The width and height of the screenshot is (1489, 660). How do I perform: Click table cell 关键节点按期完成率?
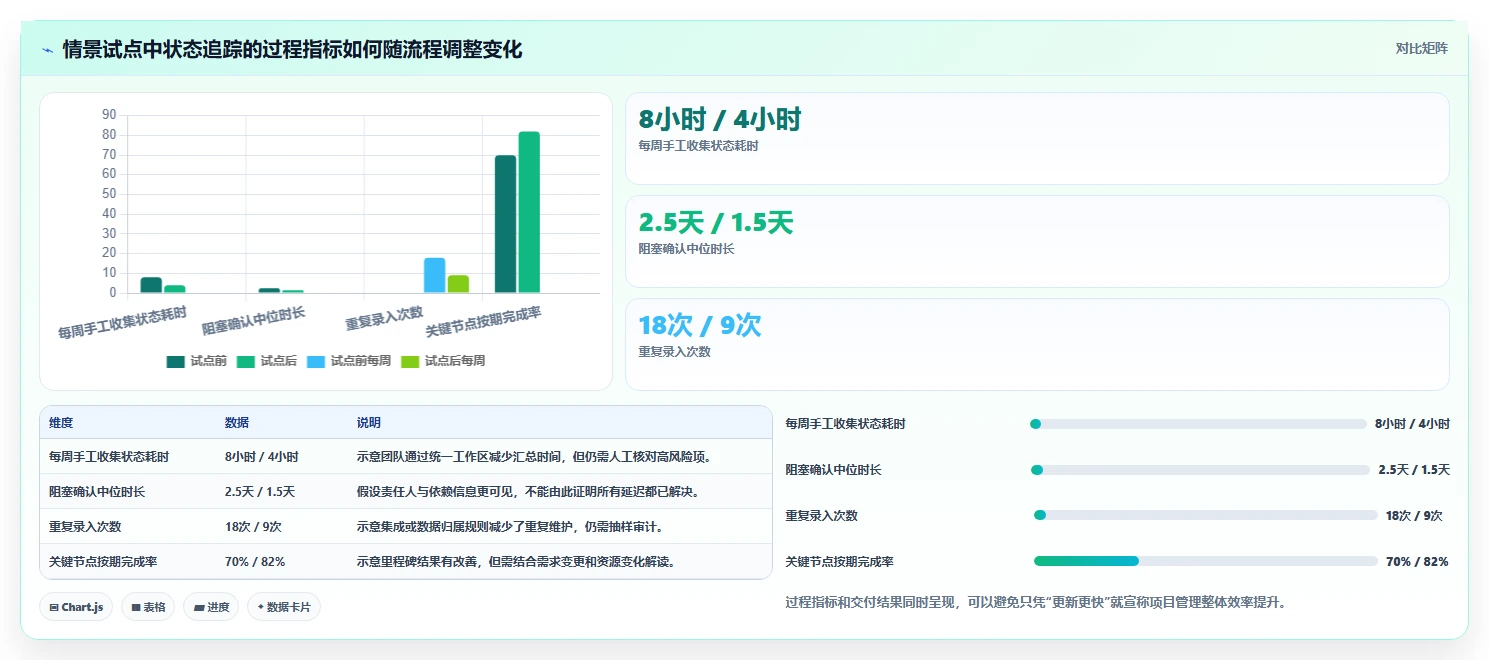pyautogui.click(x=103, y=561)
